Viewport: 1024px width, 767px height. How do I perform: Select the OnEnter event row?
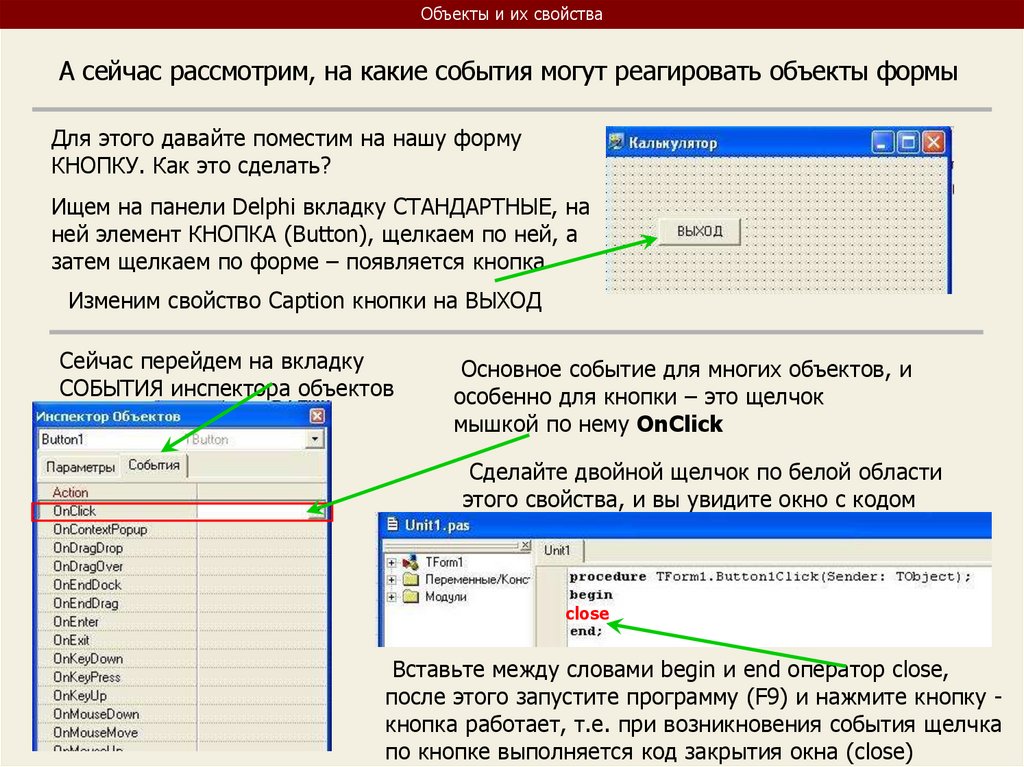click(182, 622)
